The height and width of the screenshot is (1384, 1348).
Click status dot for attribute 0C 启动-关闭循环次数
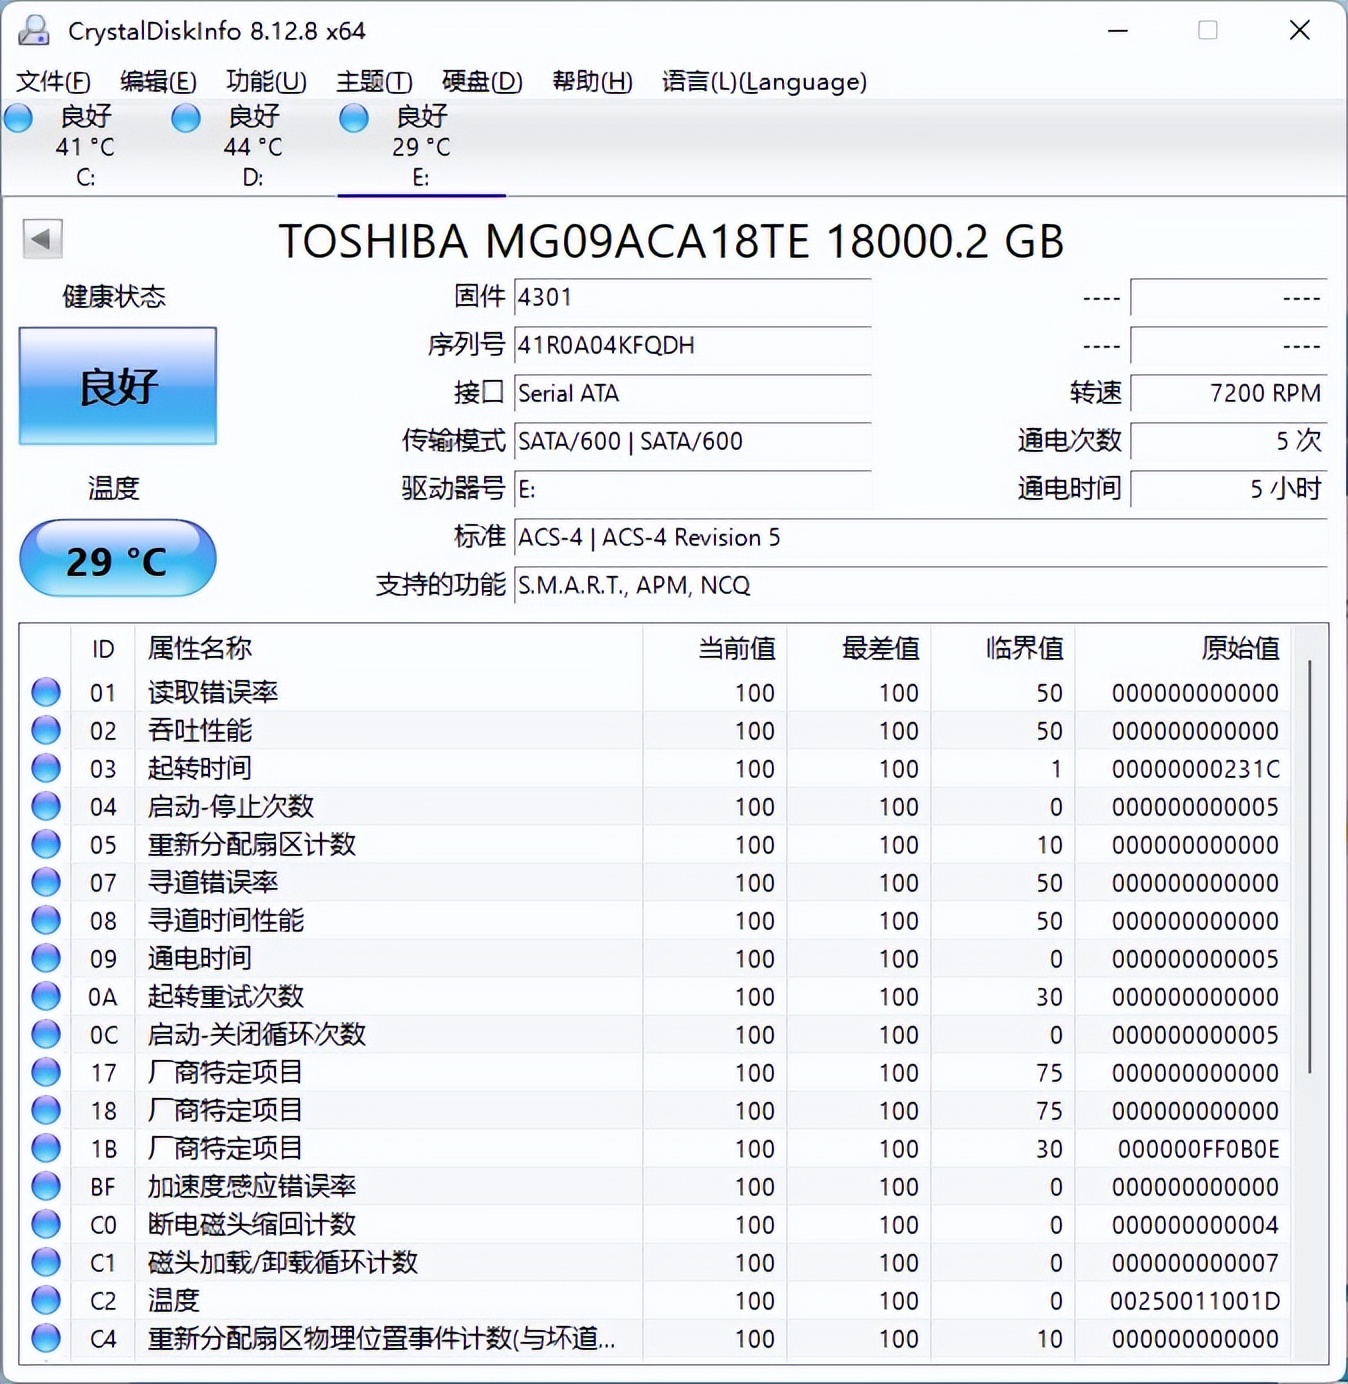(46, 1034)
